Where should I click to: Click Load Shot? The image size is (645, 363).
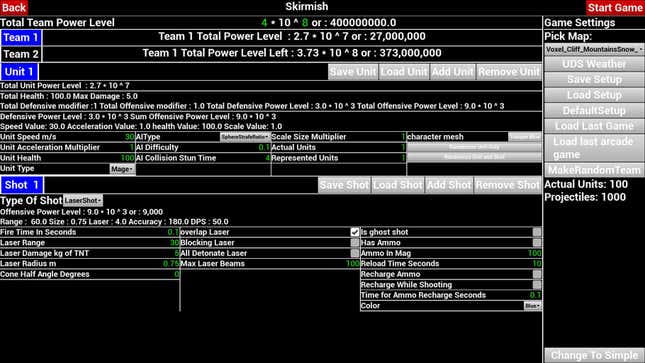coord(398,185)
